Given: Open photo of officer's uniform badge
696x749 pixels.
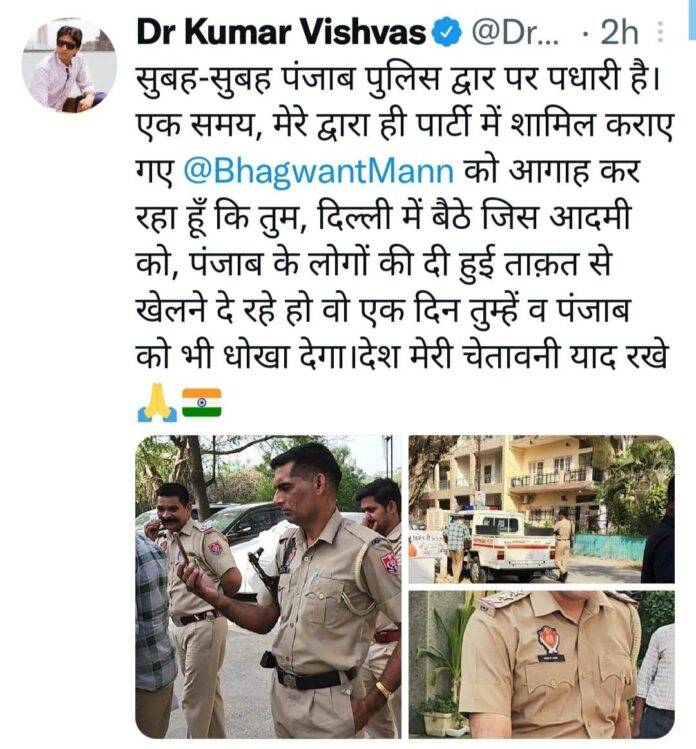Looking at the screenshot, I should (x=541, y=664).
